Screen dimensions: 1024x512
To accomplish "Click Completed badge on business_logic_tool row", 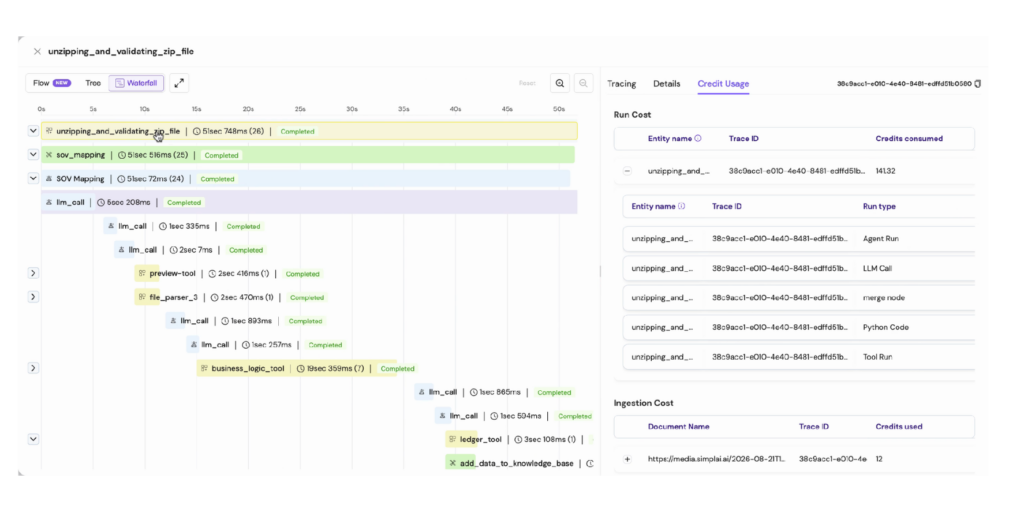I will coord(397,368).
